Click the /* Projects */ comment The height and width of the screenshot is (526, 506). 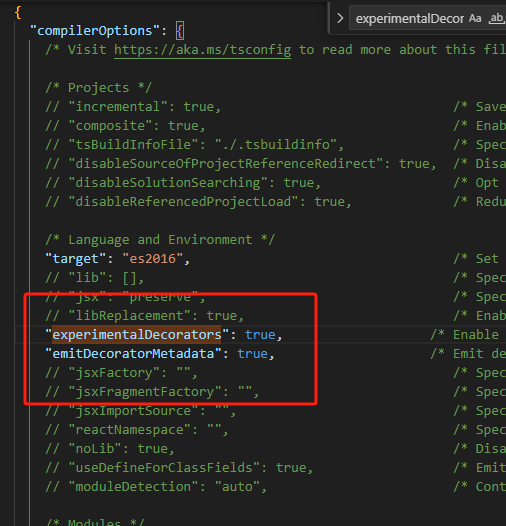98,88
